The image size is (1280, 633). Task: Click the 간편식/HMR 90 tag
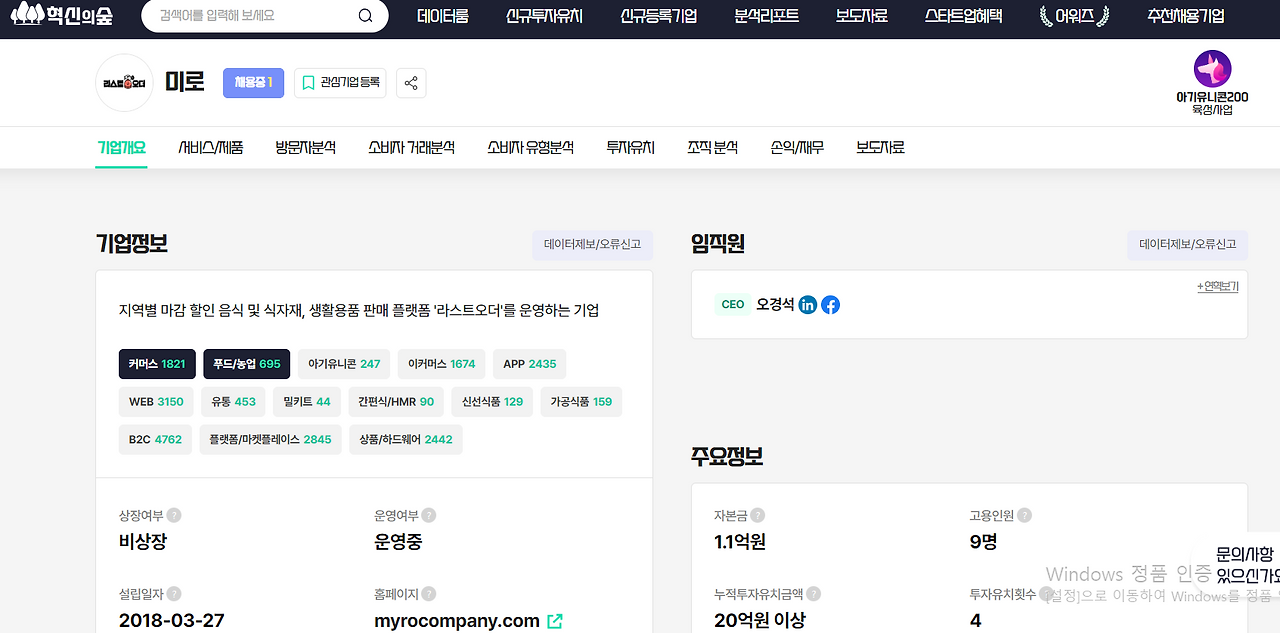tap(396, 402)
